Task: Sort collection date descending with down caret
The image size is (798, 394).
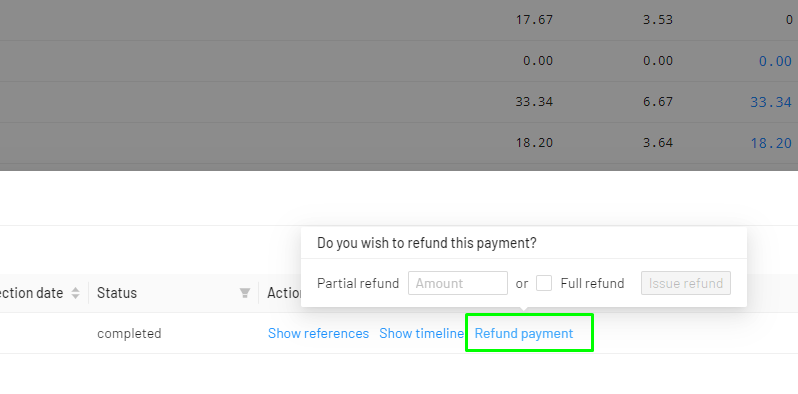Action: pyautogui.click(x=75, y=296)
